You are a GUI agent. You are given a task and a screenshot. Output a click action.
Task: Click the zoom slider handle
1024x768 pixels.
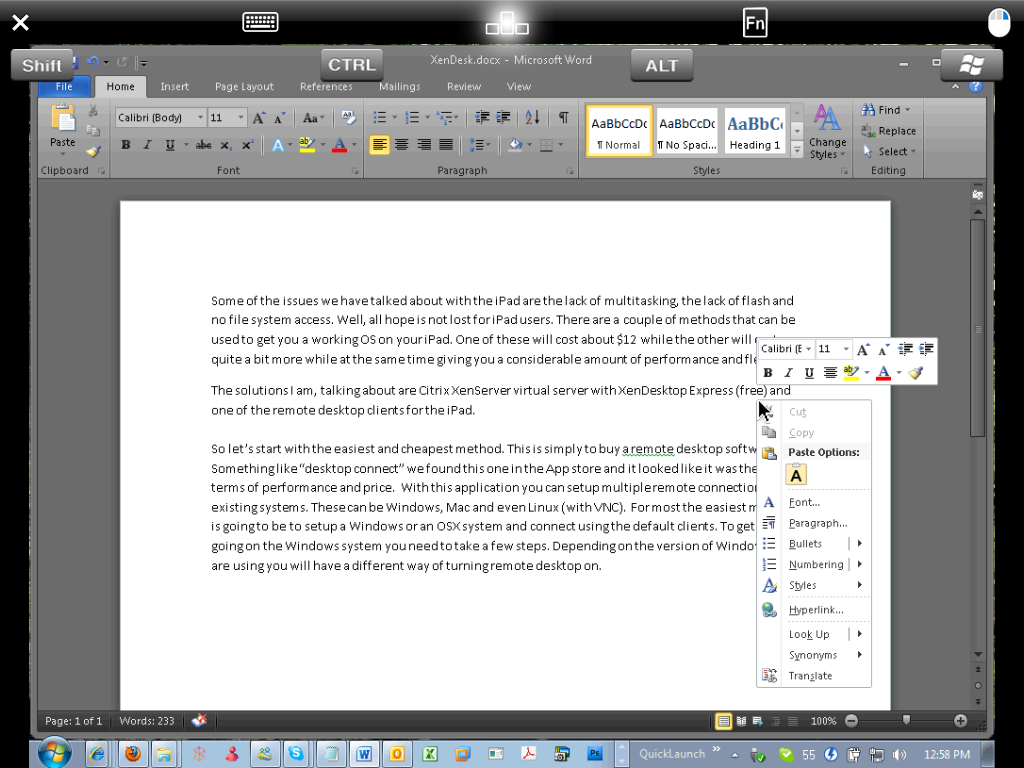pos(906,720)
